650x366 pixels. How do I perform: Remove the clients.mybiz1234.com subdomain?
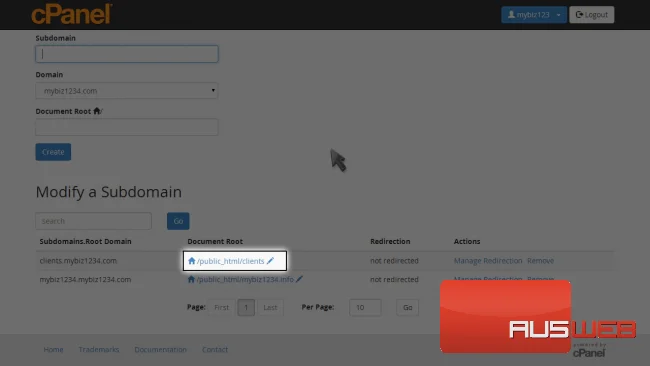pyautogui.click(x=540, y=261)
